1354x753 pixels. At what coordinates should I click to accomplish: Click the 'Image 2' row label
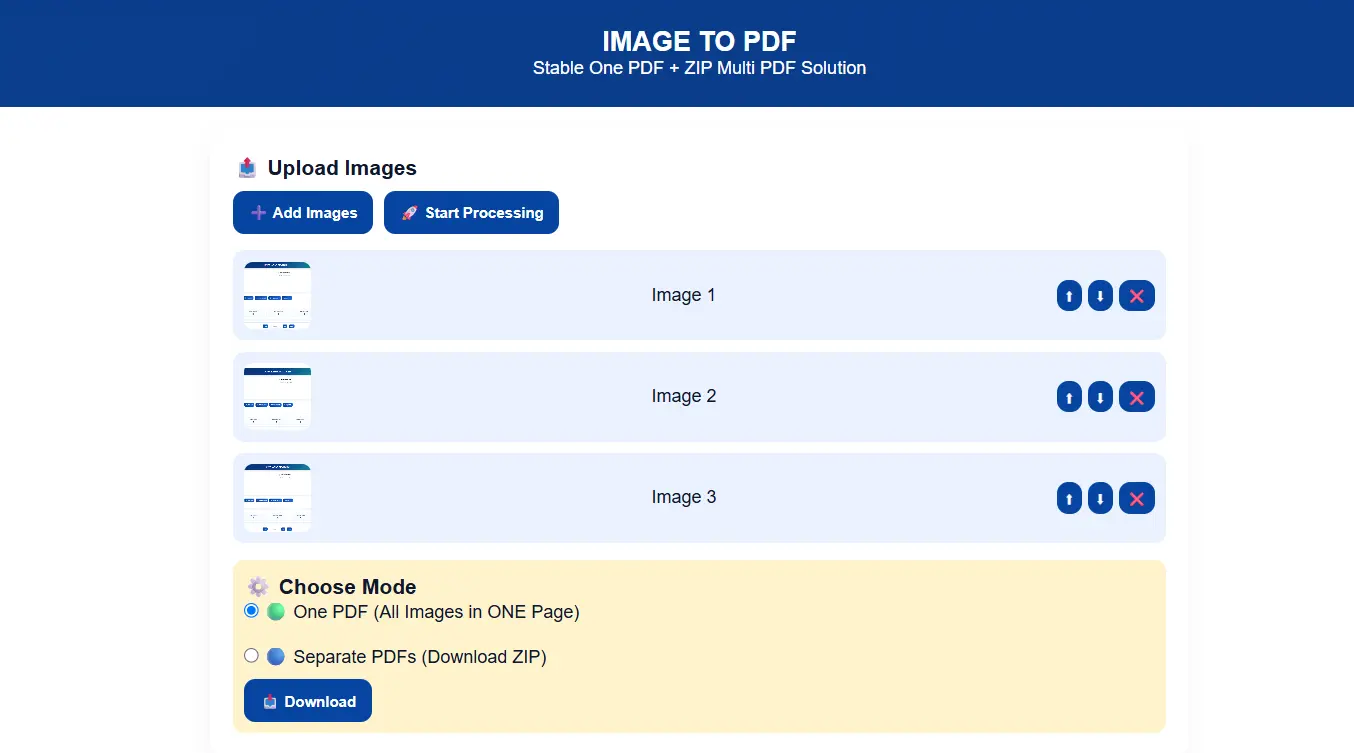(x=684, y=396)
